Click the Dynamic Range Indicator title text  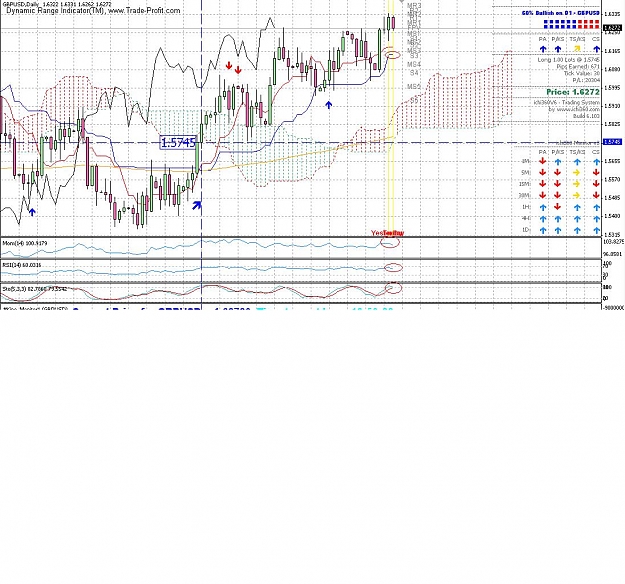click(93, 11)
